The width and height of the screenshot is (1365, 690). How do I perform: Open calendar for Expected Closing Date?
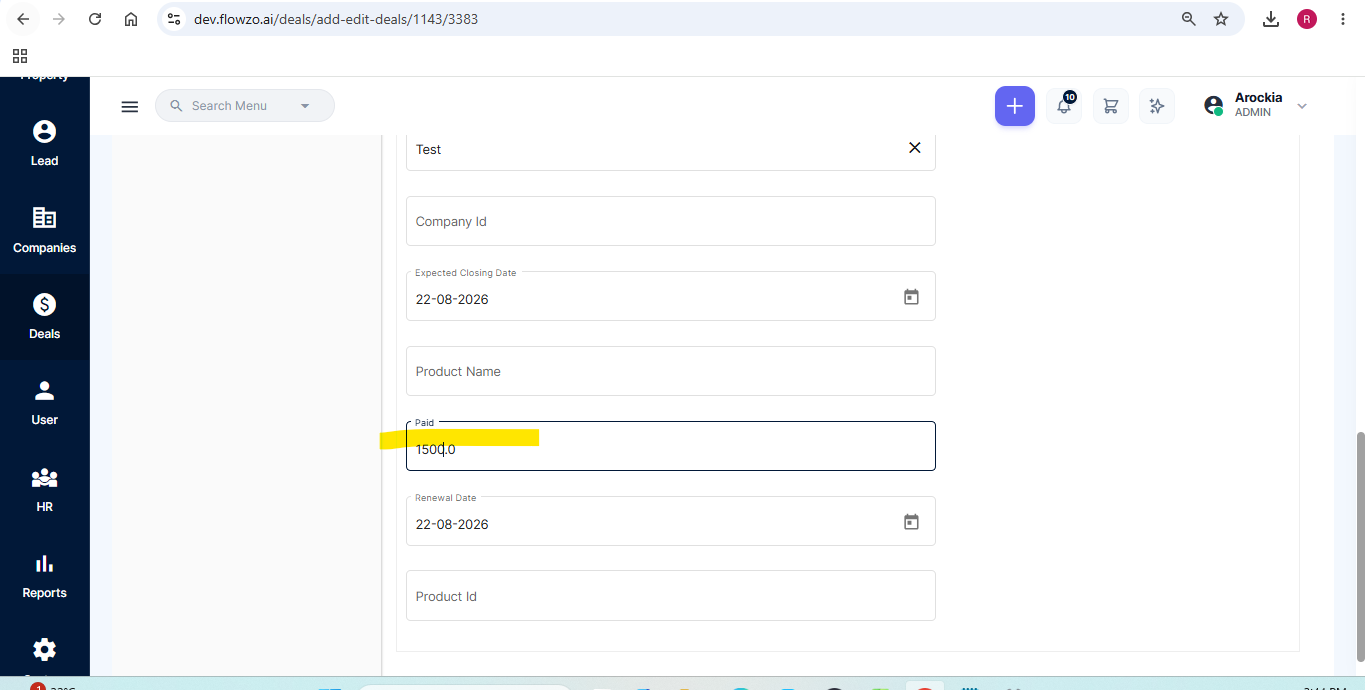911,297
